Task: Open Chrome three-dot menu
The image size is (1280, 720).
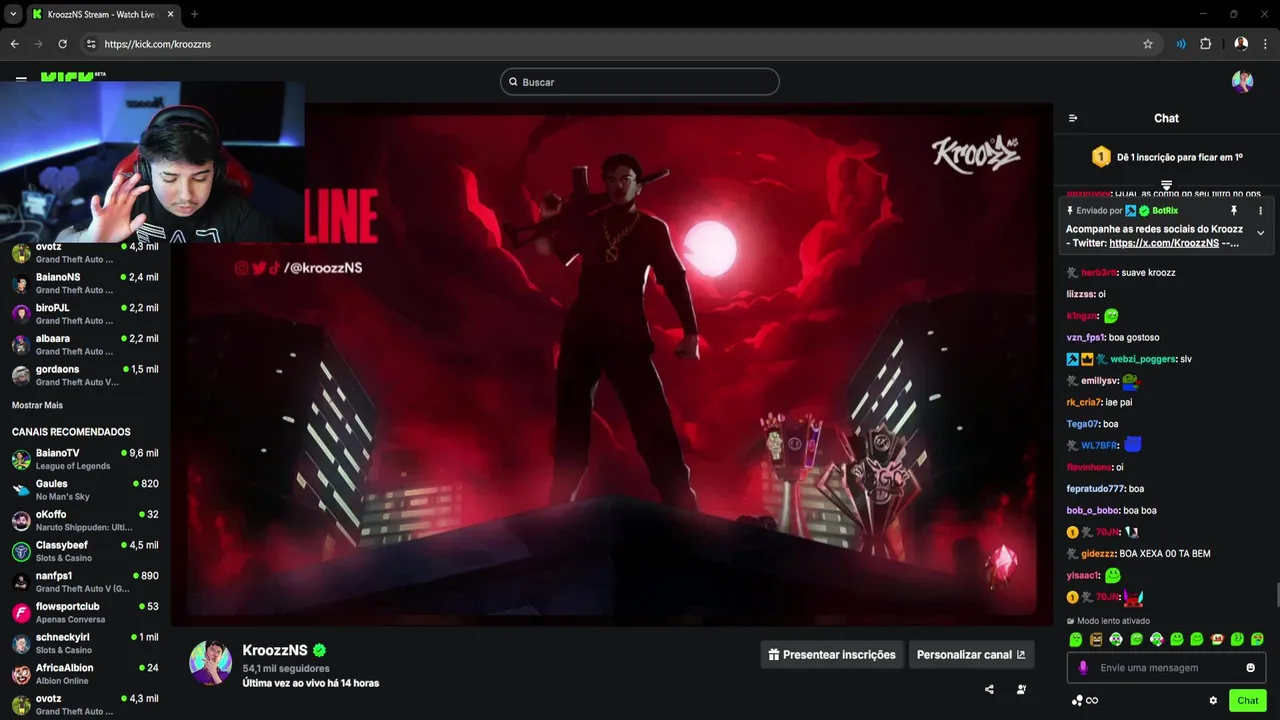Action: click(x=1265, y=44)
